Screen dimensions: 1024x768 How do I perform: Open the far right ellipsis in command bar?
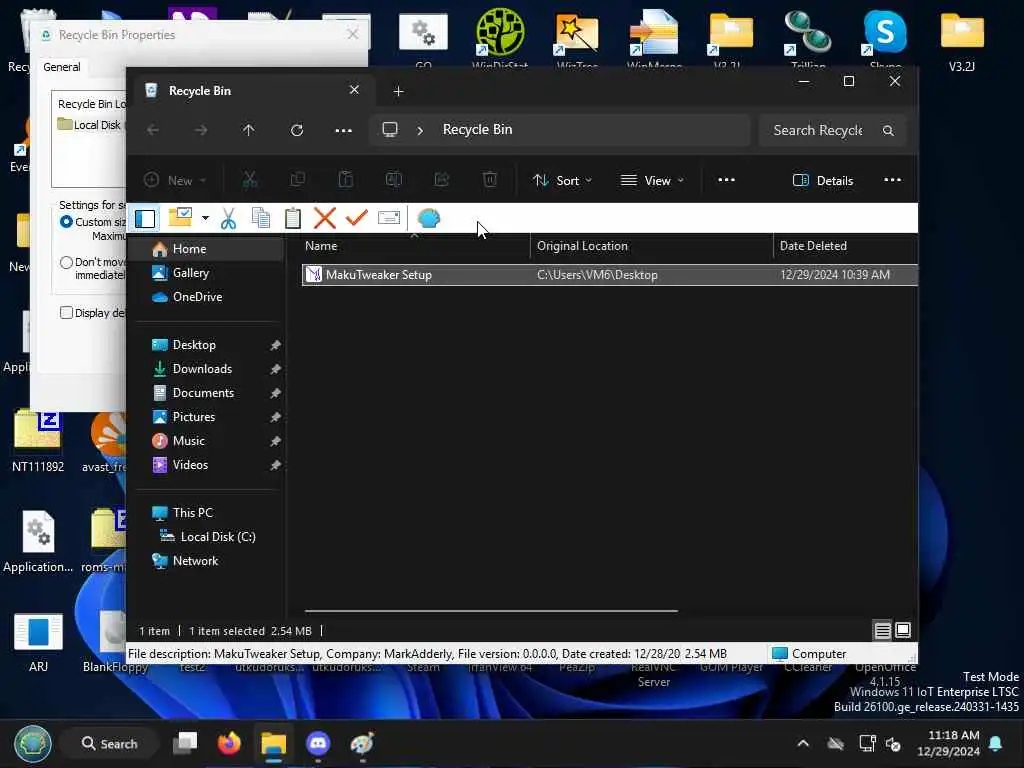tap(892, 180)
